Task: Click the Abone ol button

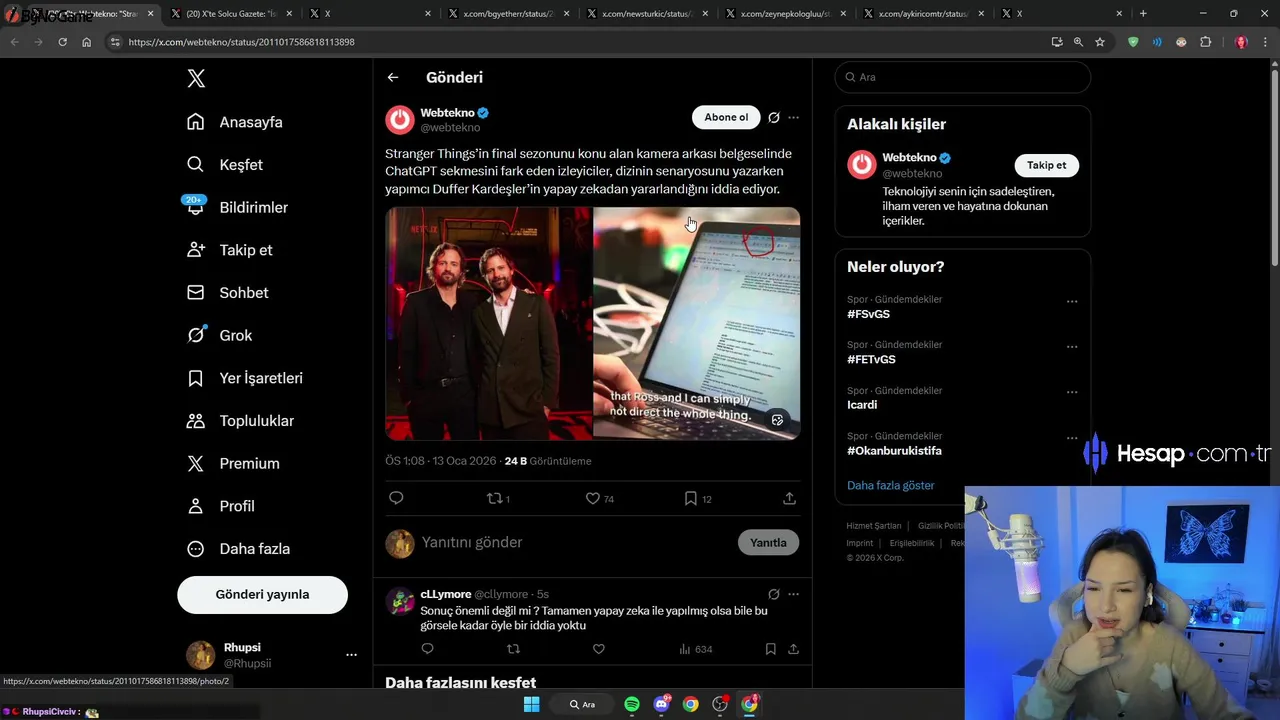Action: click(726, 117)
